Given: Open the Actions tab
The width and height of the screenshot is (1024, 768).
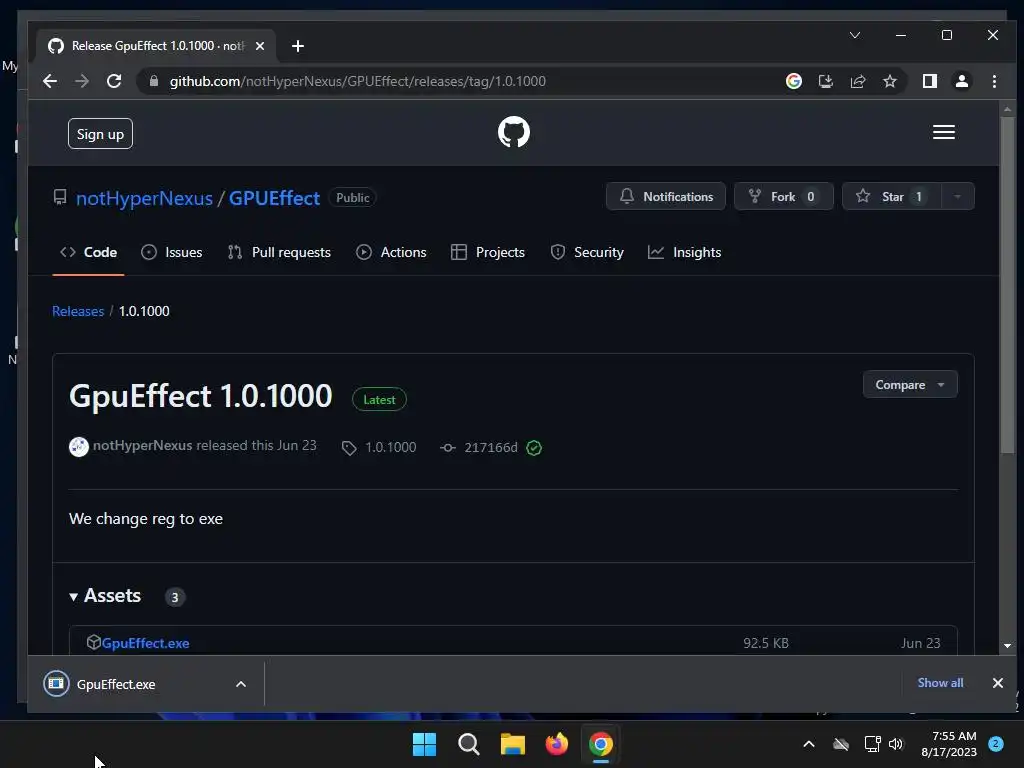Looking at the screenshot, I should coord(391,252).
